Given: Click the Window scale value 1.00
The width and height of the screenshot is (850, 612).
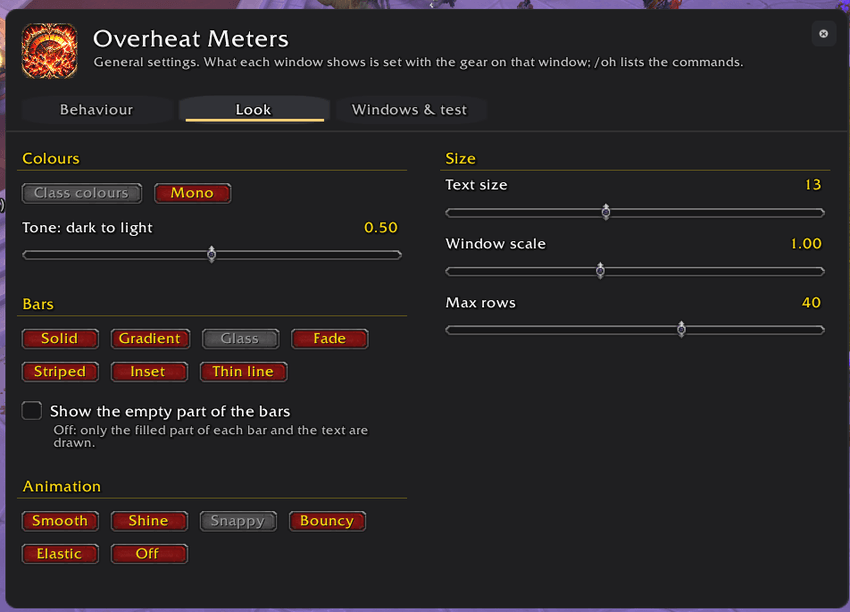Looking at the screenshot, I should click(806, 243).
